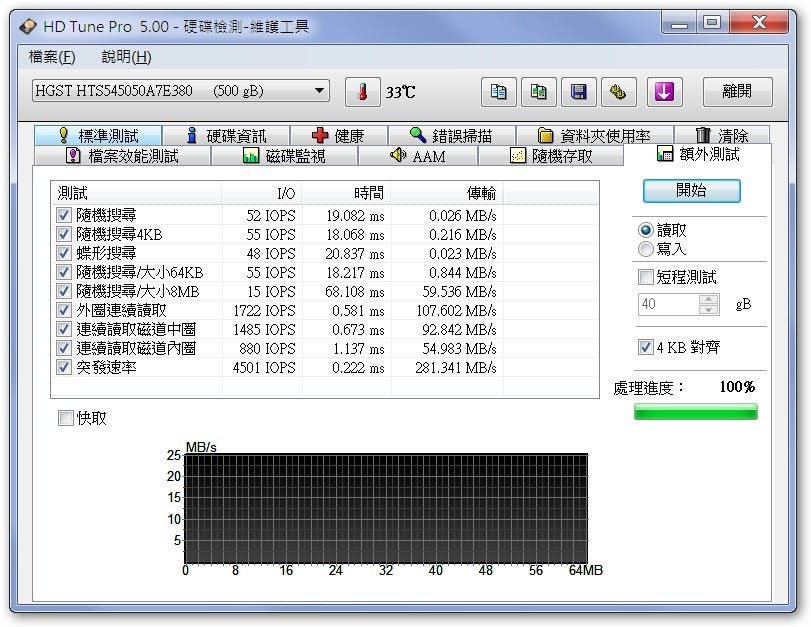Switch to the 錯誤掃描 error scan tab
Screen dimensions: 811x627
pos(450,136)
